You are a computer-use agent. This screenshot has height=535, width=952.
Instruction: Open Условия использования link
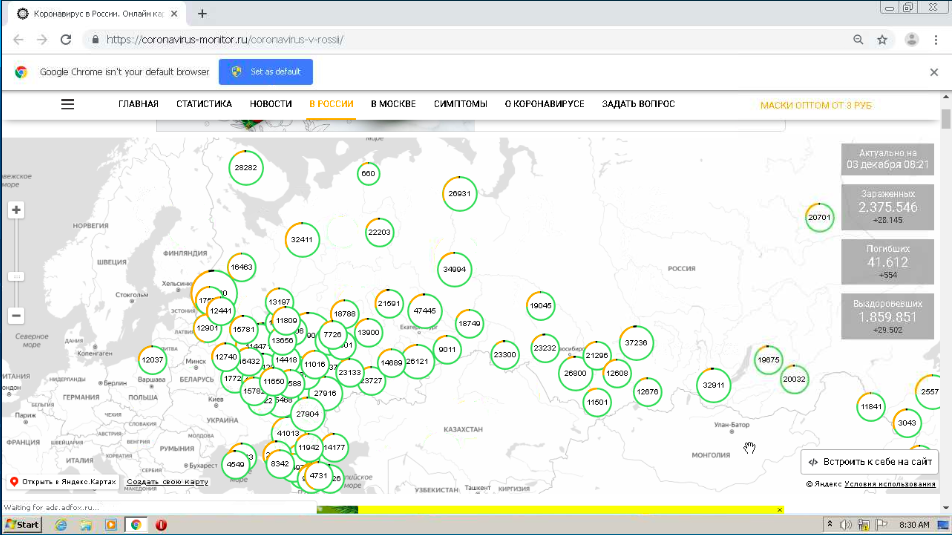tap(889, 484)
